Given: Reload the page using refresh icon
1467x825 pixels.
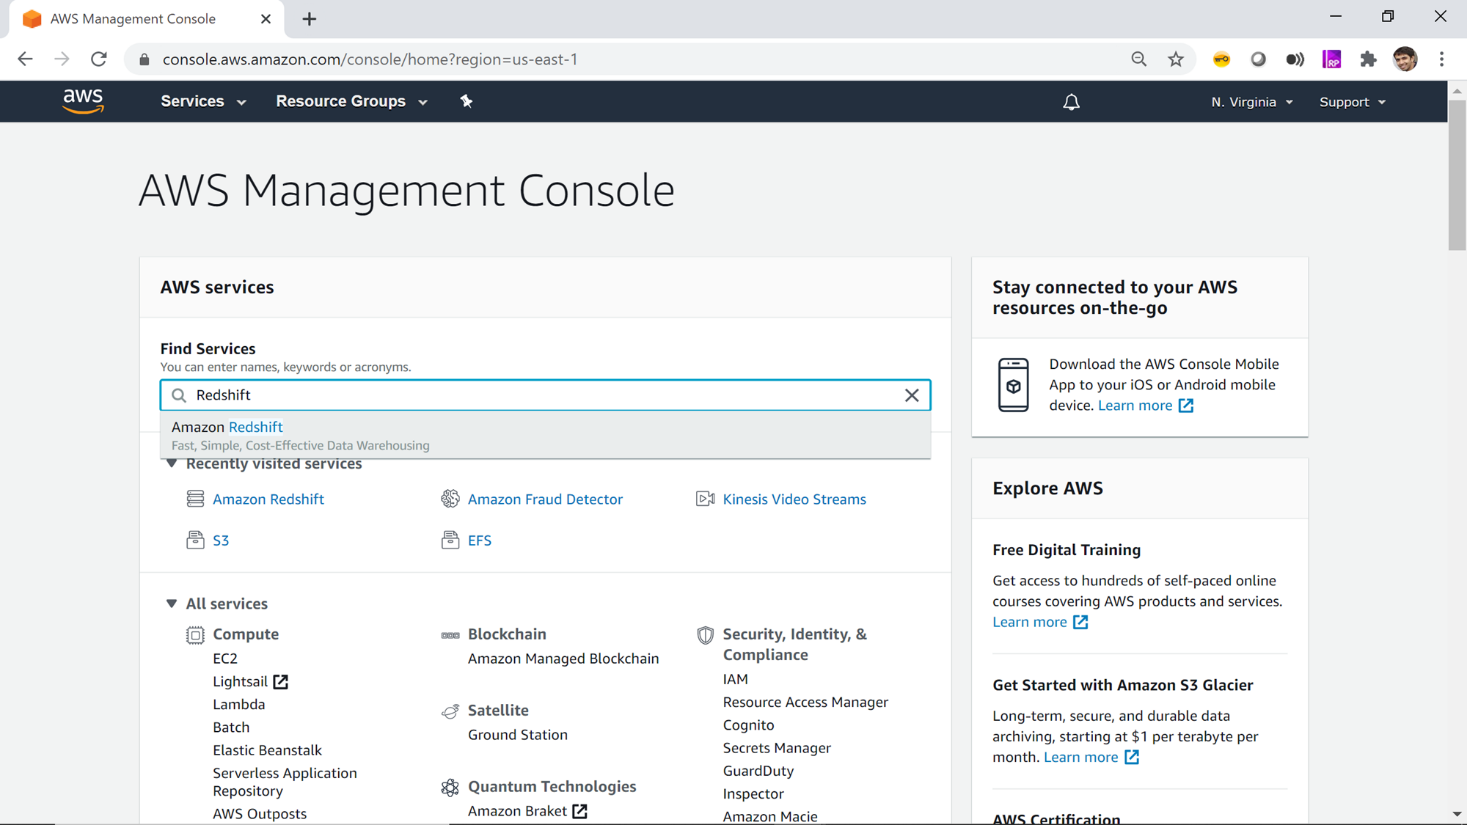Looking at the screenshot, I should (98, 59).
